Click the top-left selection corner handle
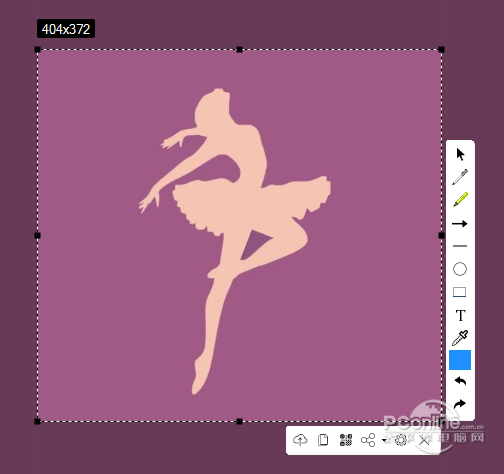Viewport: 504px width, 474px height. point(37,50)
